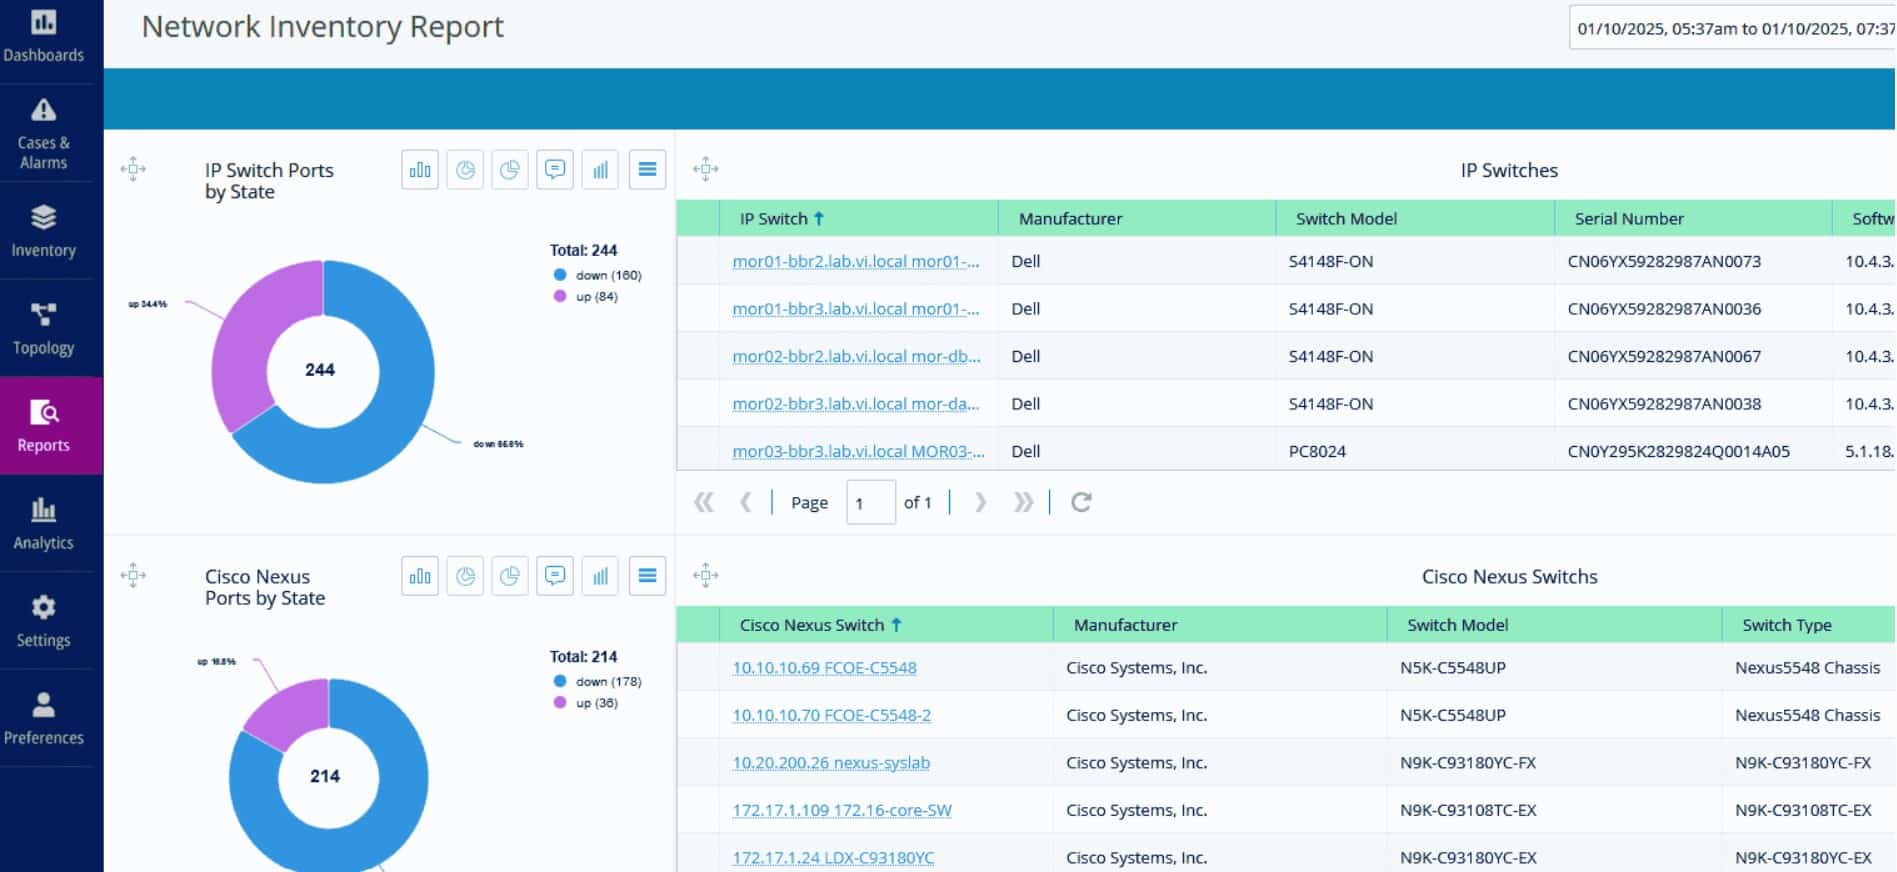Open mor03-bbr3.lab.vi.local switch link
1897x872 pixels.
tap(859, 451)
